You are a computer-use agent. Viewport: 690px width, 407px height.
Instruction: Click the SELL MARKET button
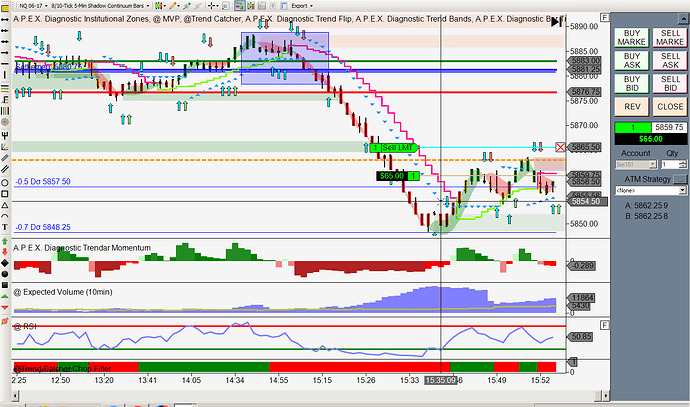pyautogui.click(x=670, y=37)
